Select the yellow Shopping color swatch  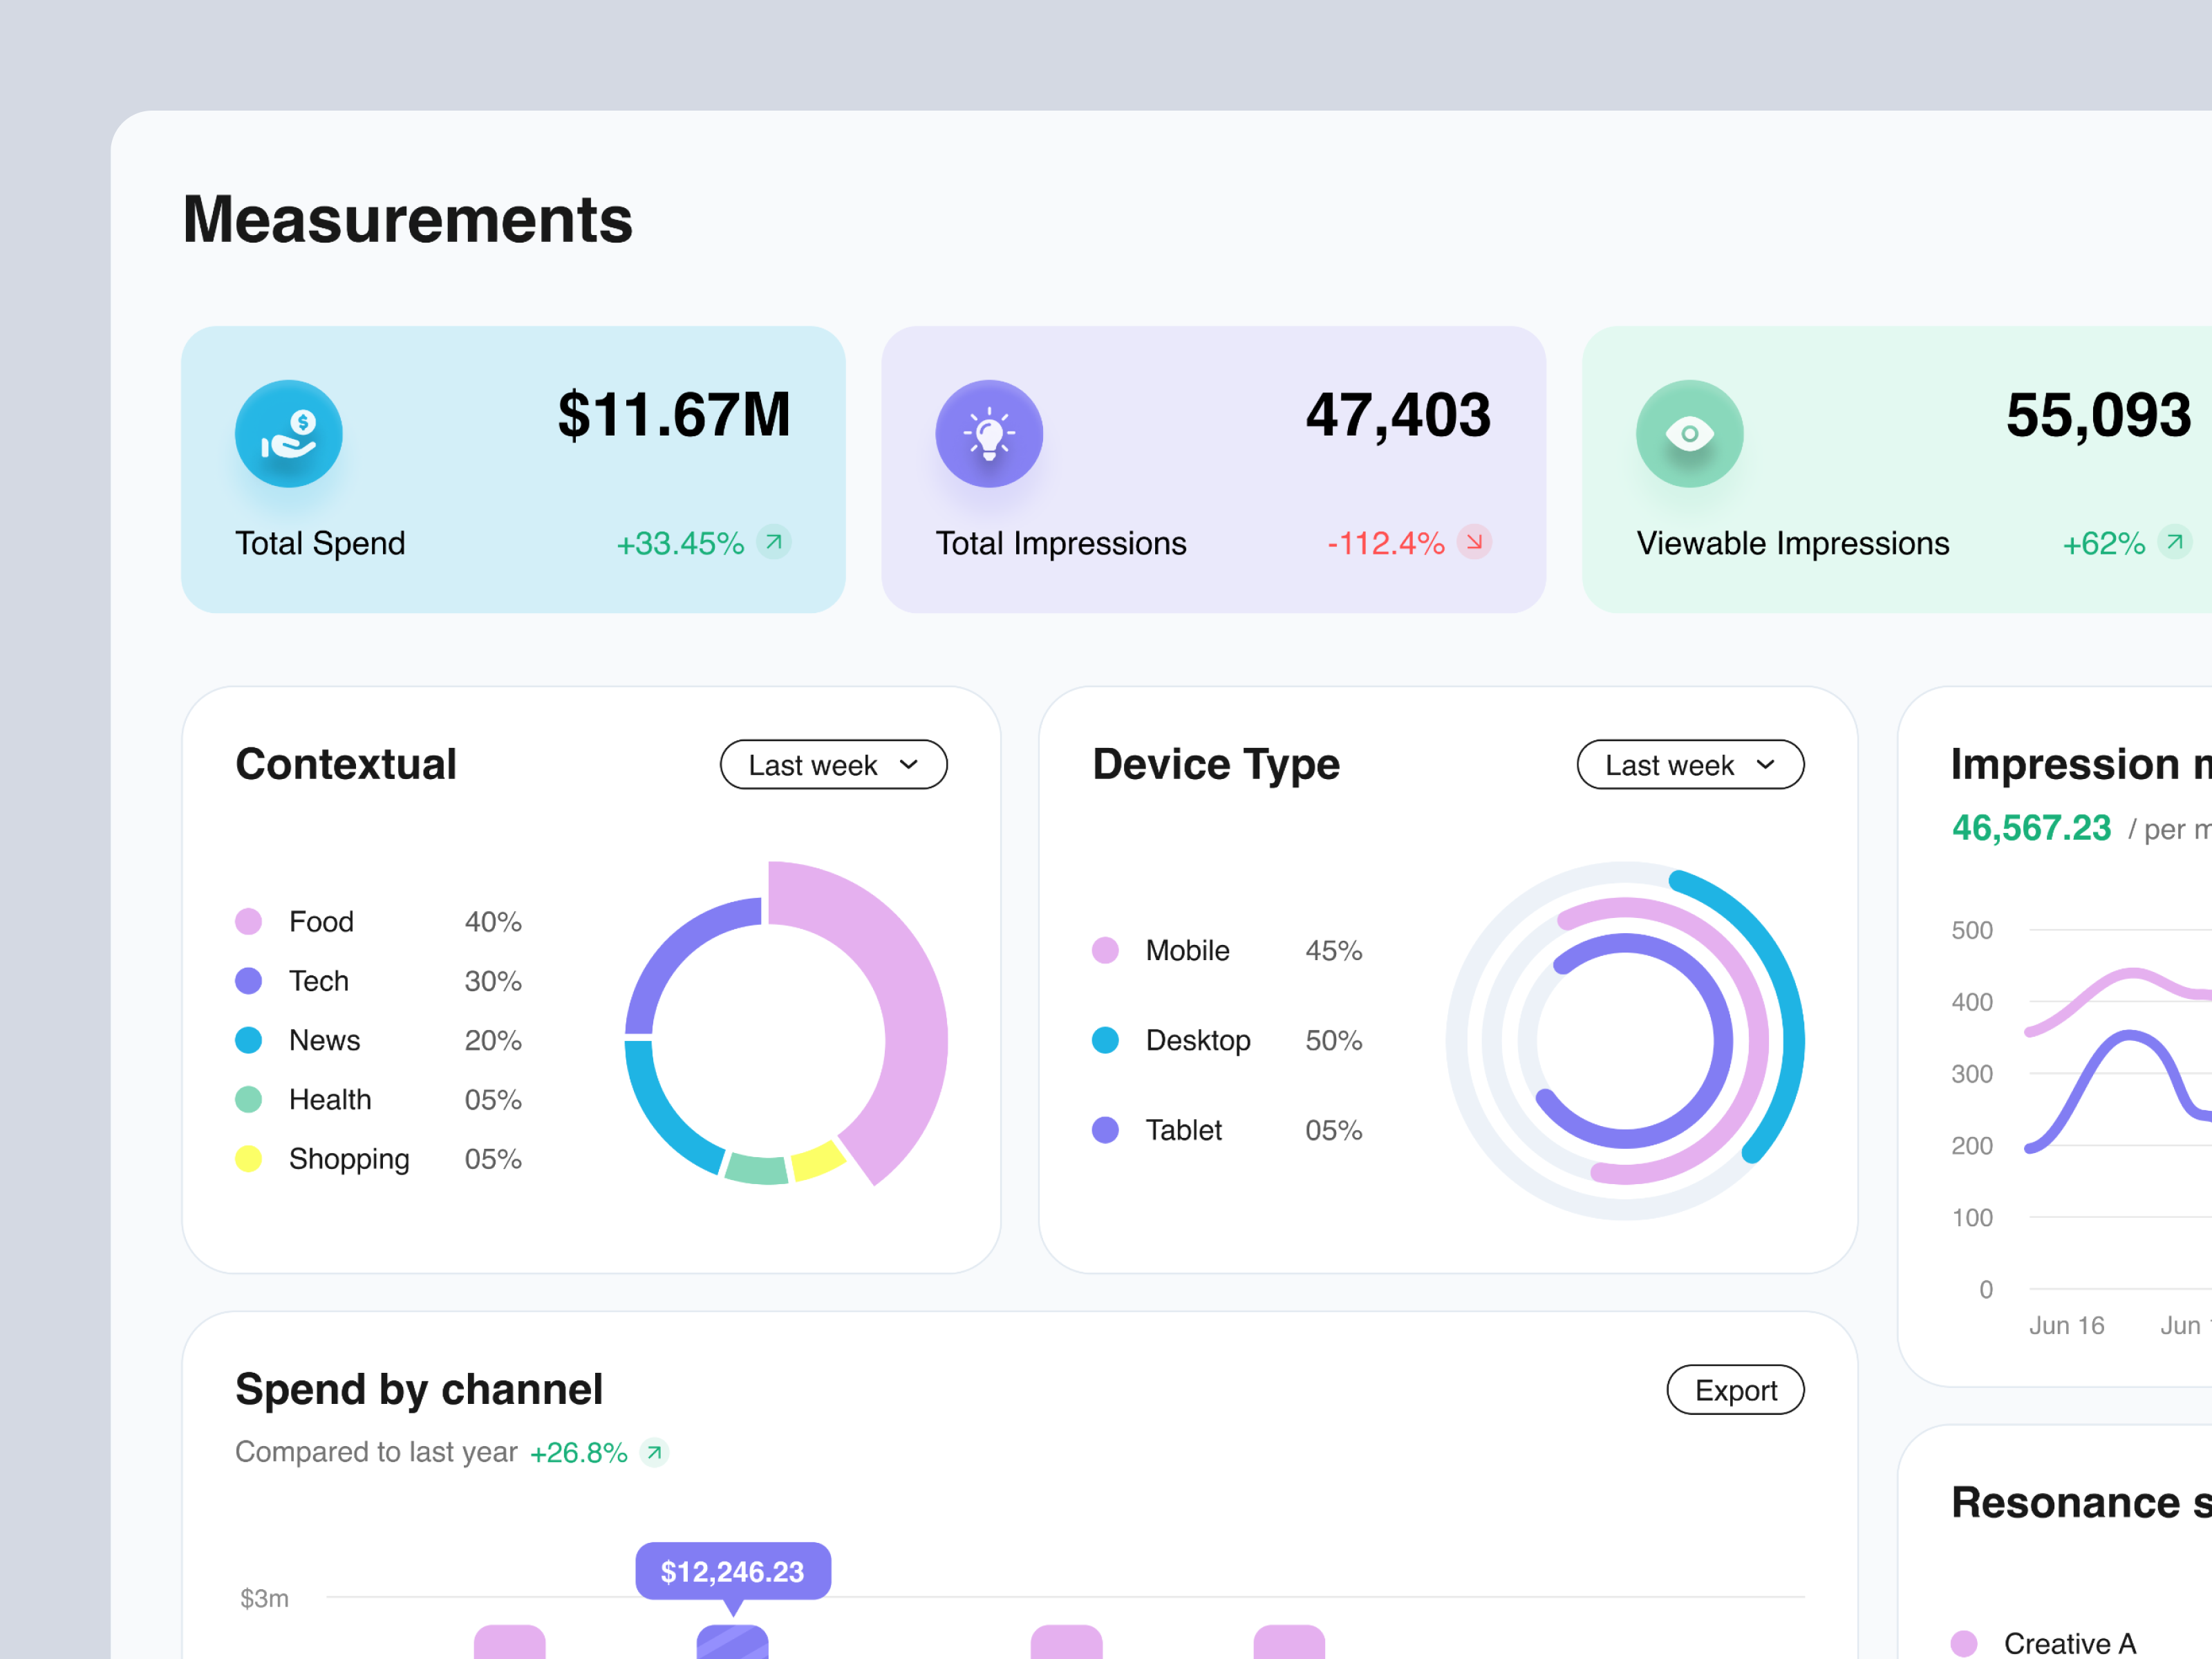click(x=249, y=1159)
